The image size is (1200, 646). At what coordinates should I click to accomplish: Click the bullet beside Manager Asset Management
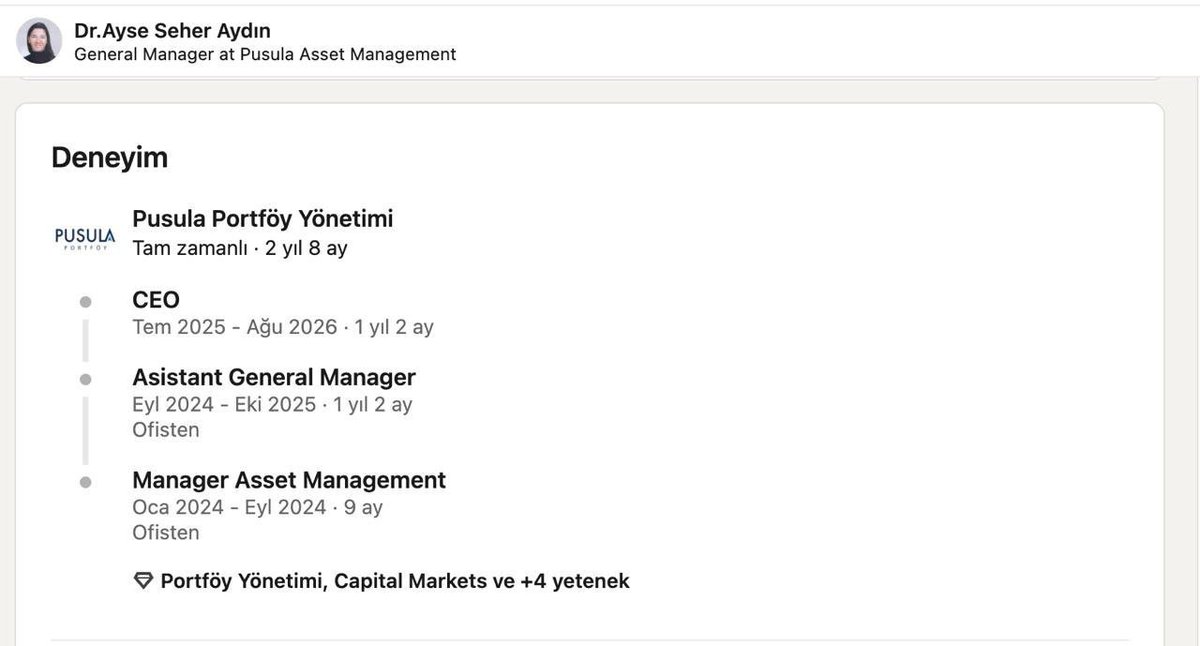pyautogui.click(x=86, y=482)
